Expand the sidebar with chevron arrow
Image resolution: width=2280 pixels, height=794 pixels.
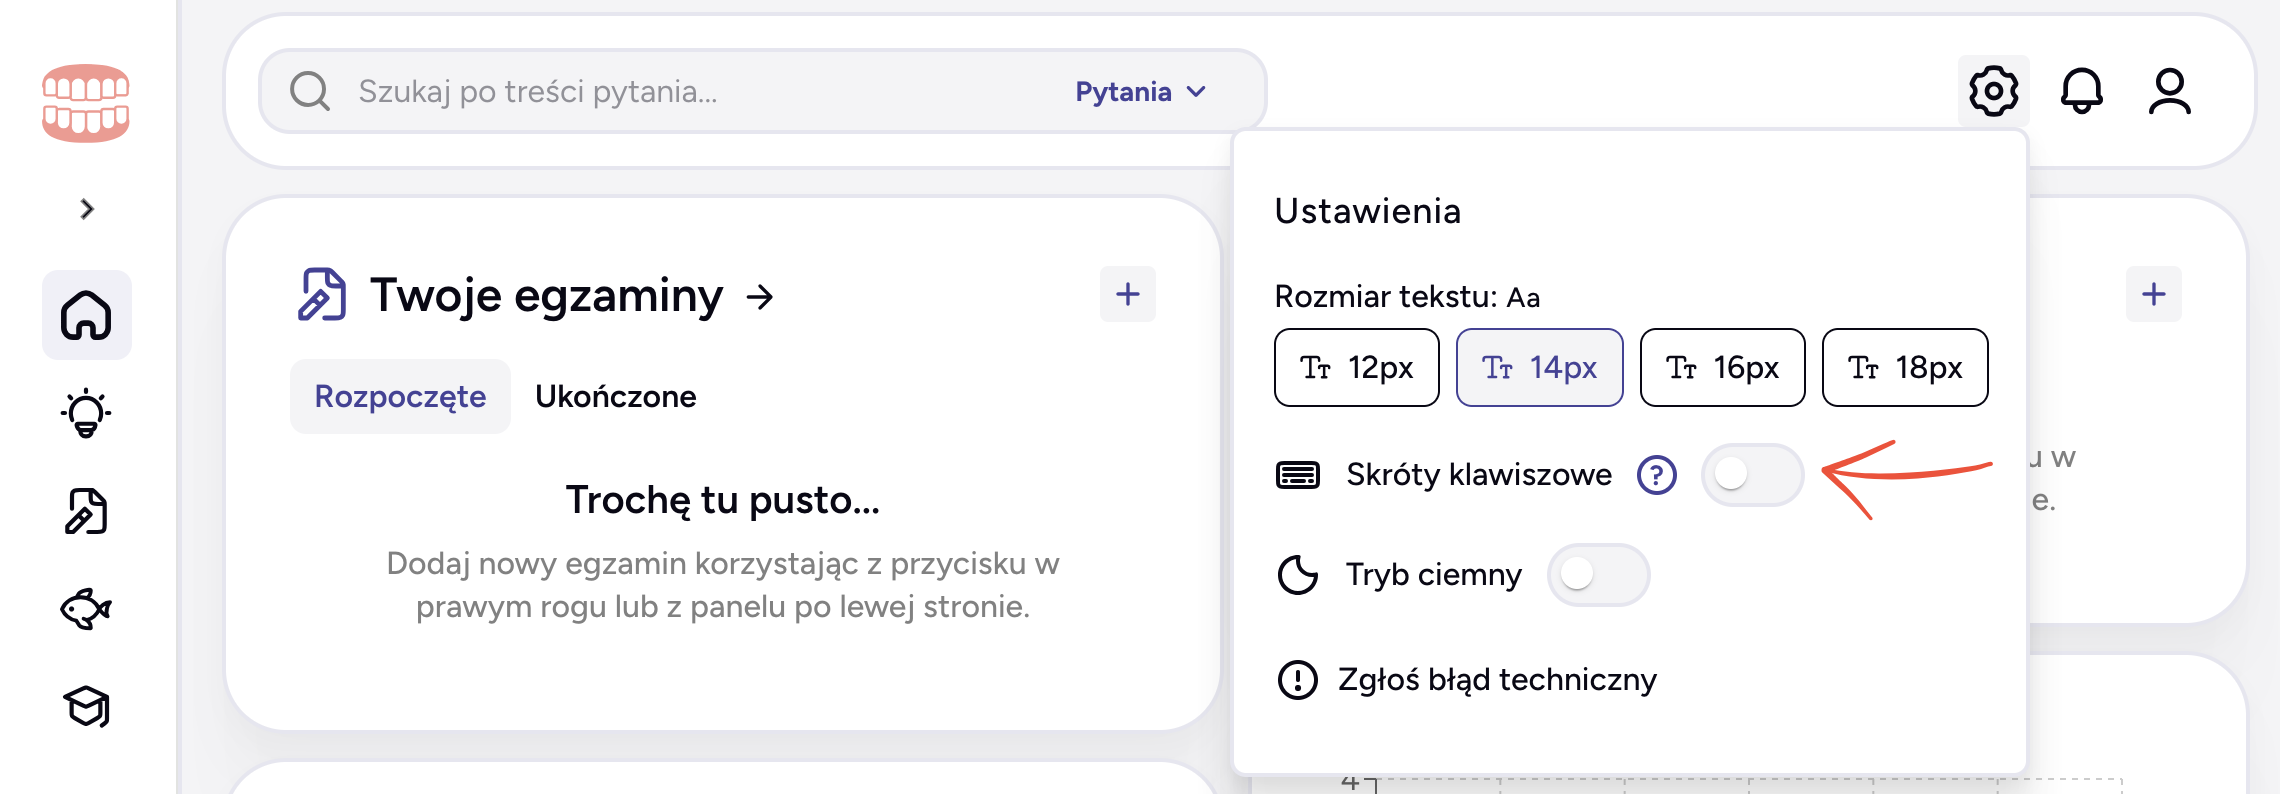[87, 209]
